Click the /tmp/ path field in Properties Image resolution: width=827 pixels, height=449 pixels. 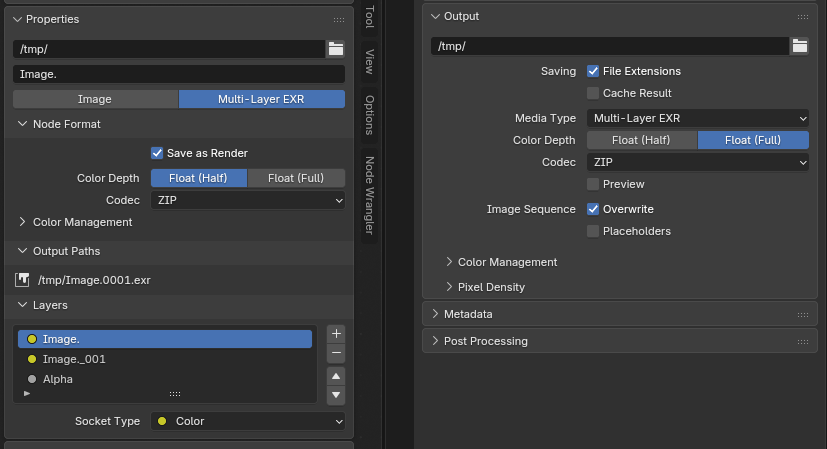click(x=169, y=49)
